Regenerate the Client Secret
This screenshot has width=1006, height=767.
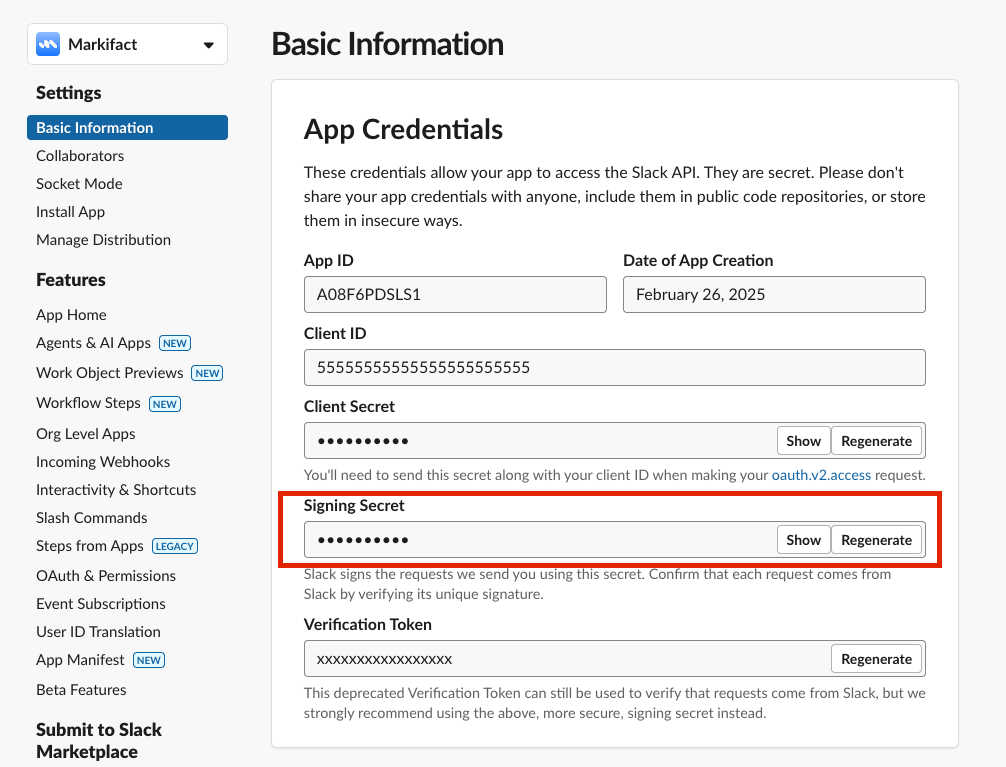[876, 441]
